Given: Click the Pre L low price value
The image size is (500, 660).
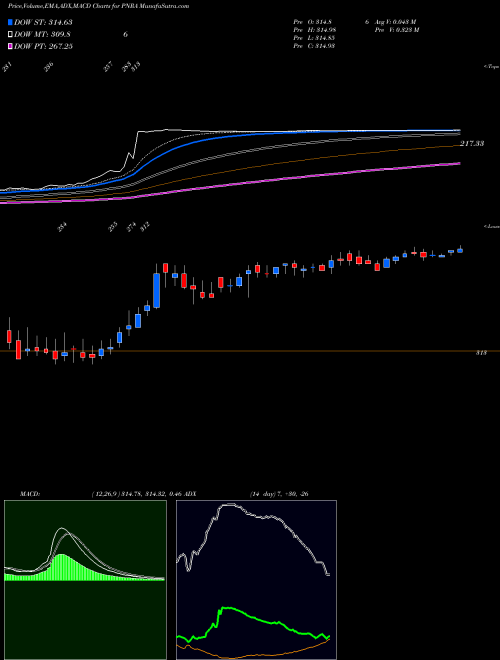Looking at the screenshot, I should 327,37.
